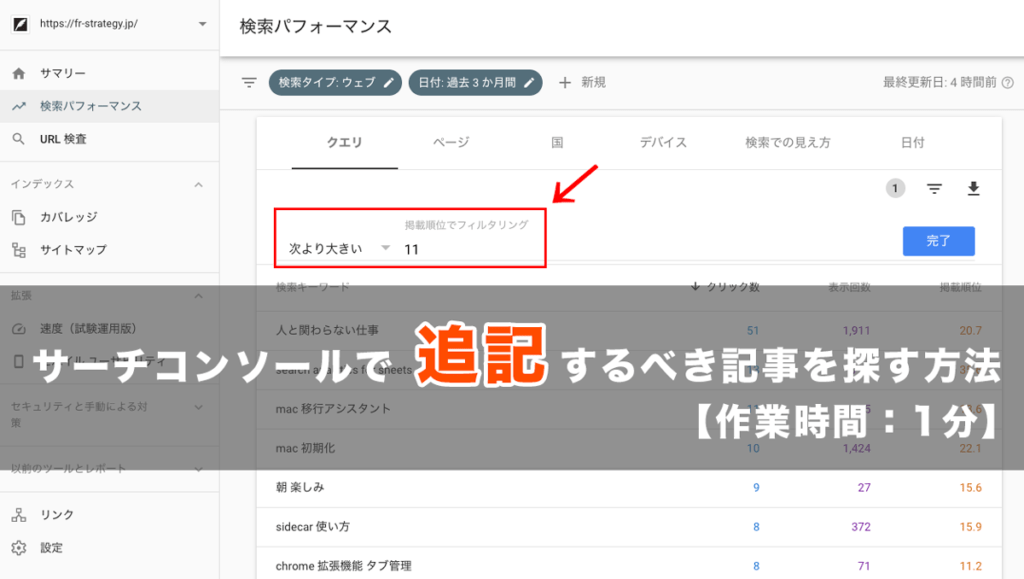Click the table filter rows icon
Screen dimensions: 1024x579
point(935,189)
